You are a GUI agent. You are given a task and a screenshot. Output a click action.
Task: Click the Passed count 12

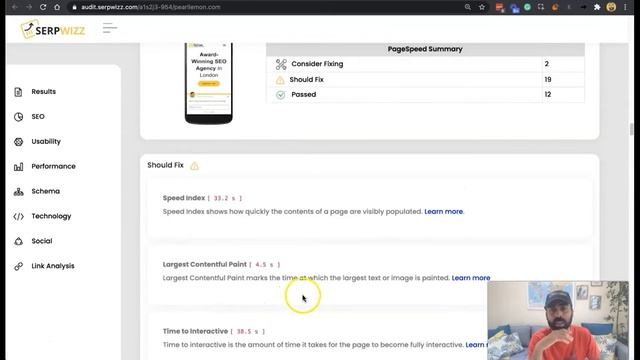click(548, 95)
